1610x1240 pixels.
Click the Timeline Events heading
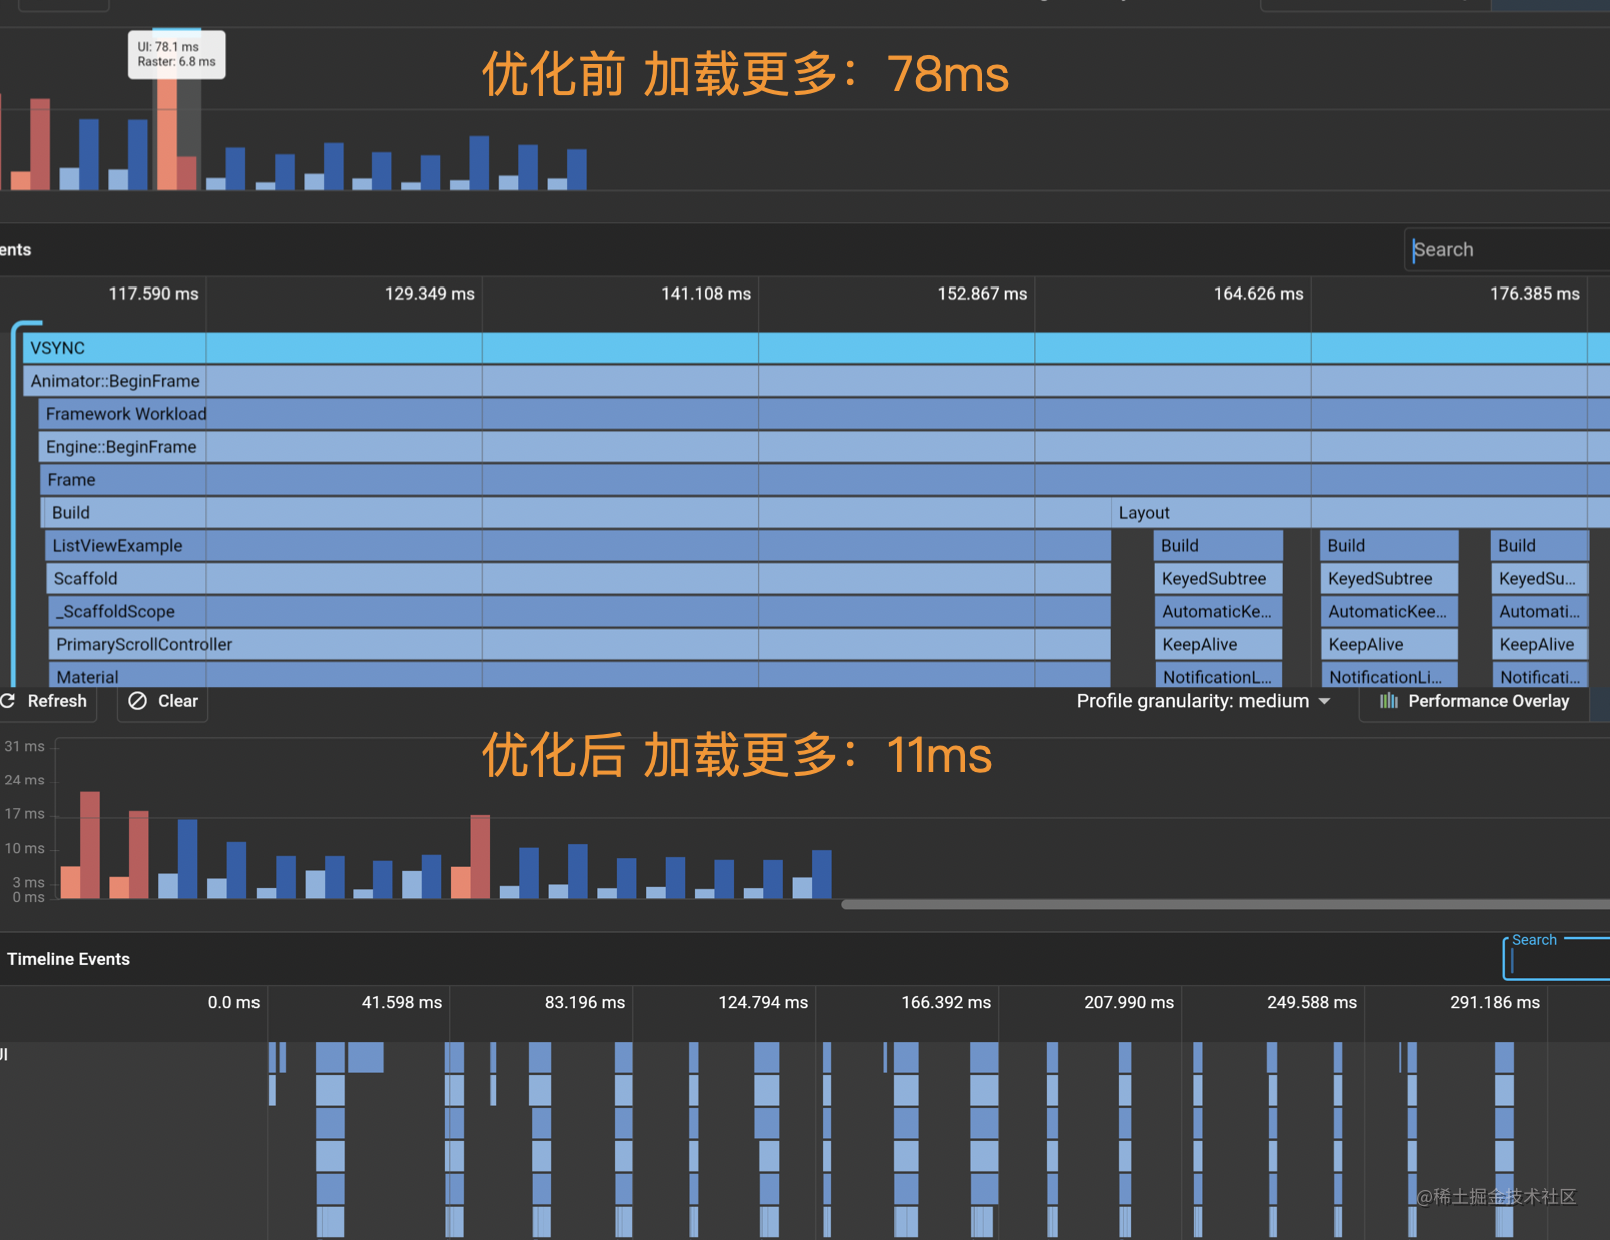click(69, 959)
